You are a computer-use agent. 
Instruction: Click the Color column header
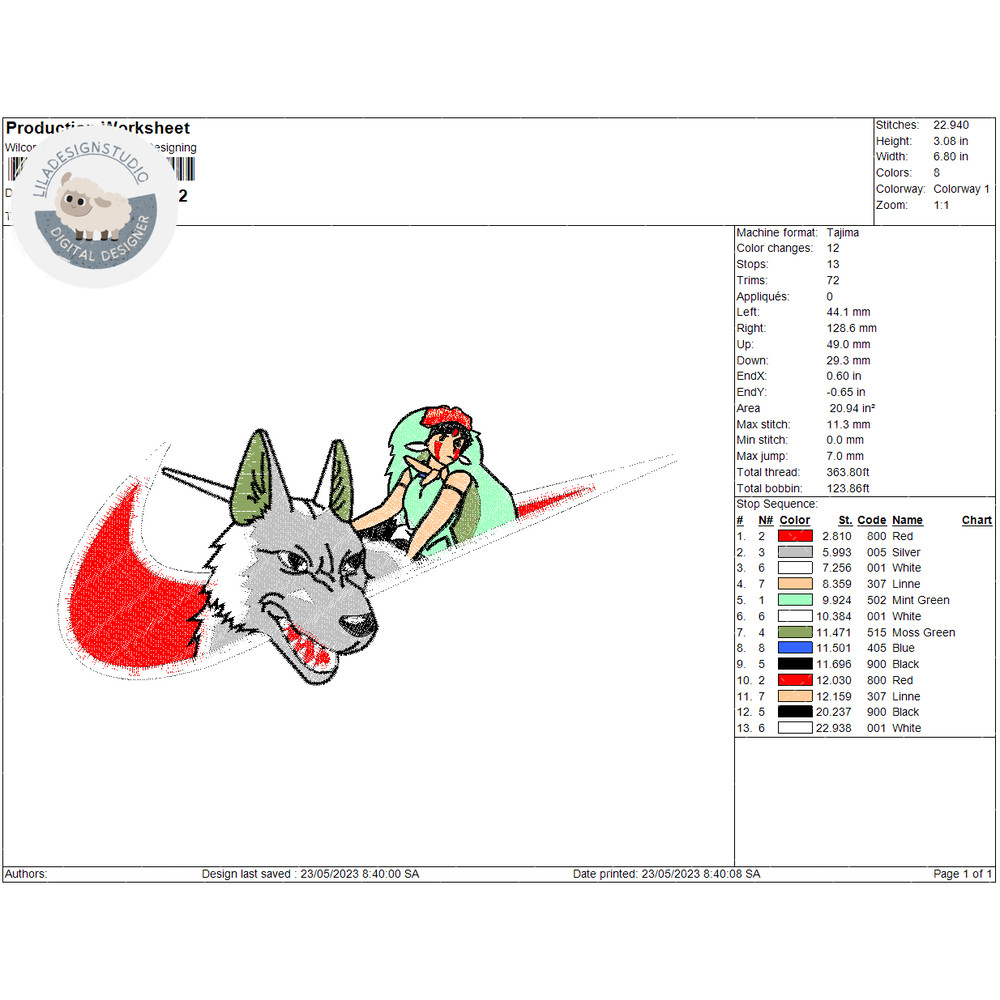795,520
